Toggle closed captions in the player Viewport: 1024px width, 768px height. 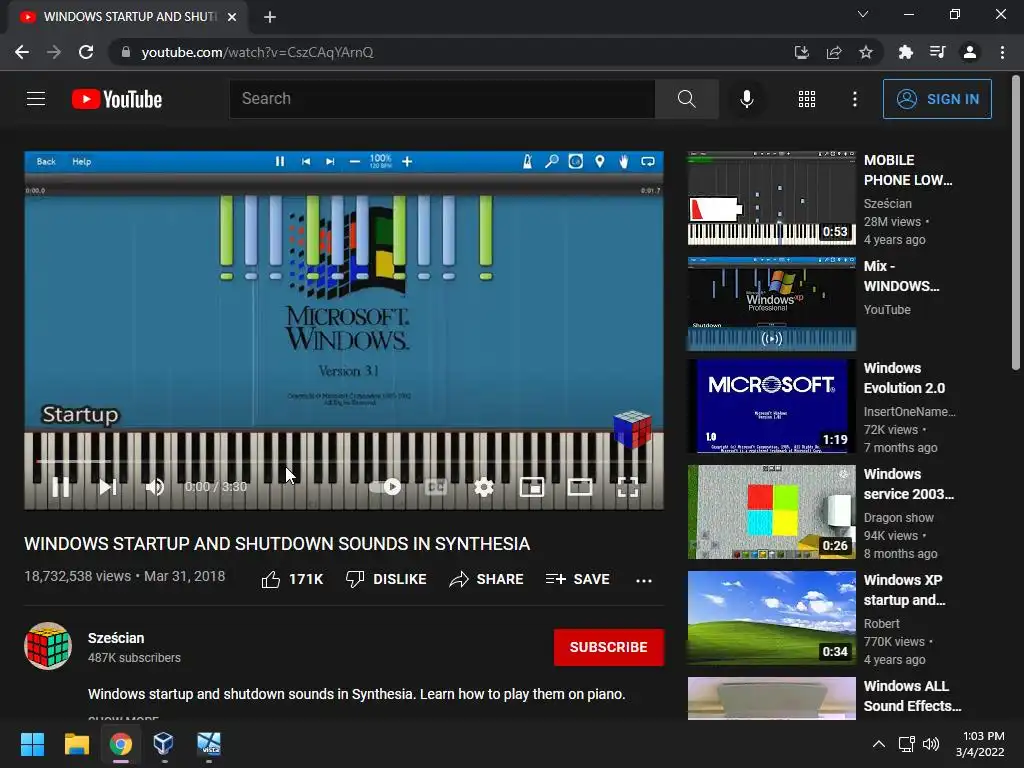[436, 487]
